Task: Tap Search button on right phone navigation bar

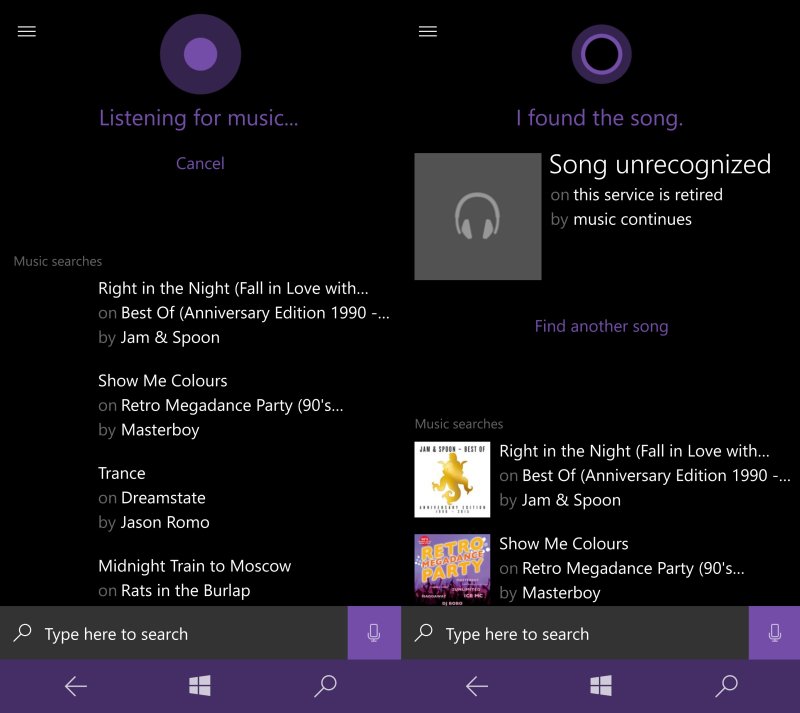Action: (726, 686)
